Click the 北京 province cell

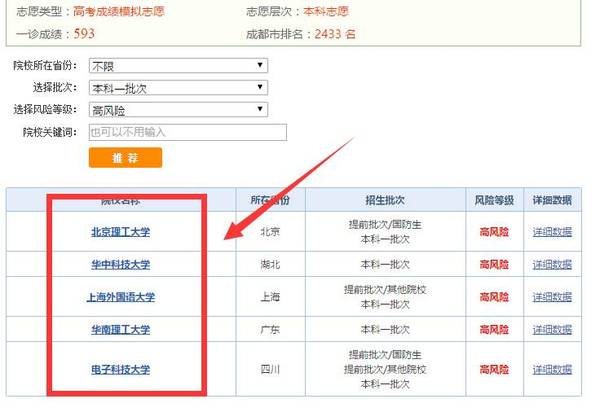click(x=270, y=232)
